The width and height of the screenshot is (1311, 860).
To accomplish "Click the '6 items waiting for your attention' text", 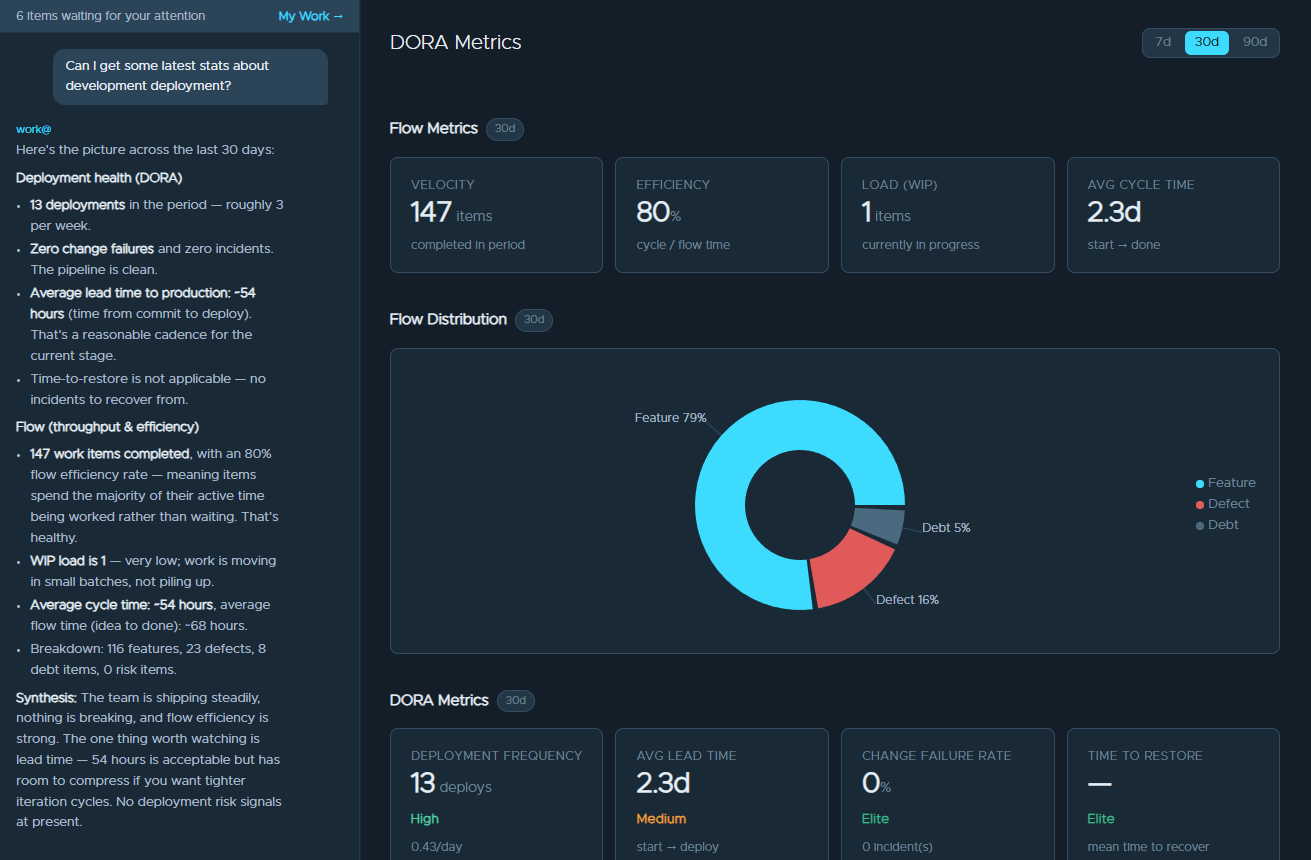I will [111, 16].
